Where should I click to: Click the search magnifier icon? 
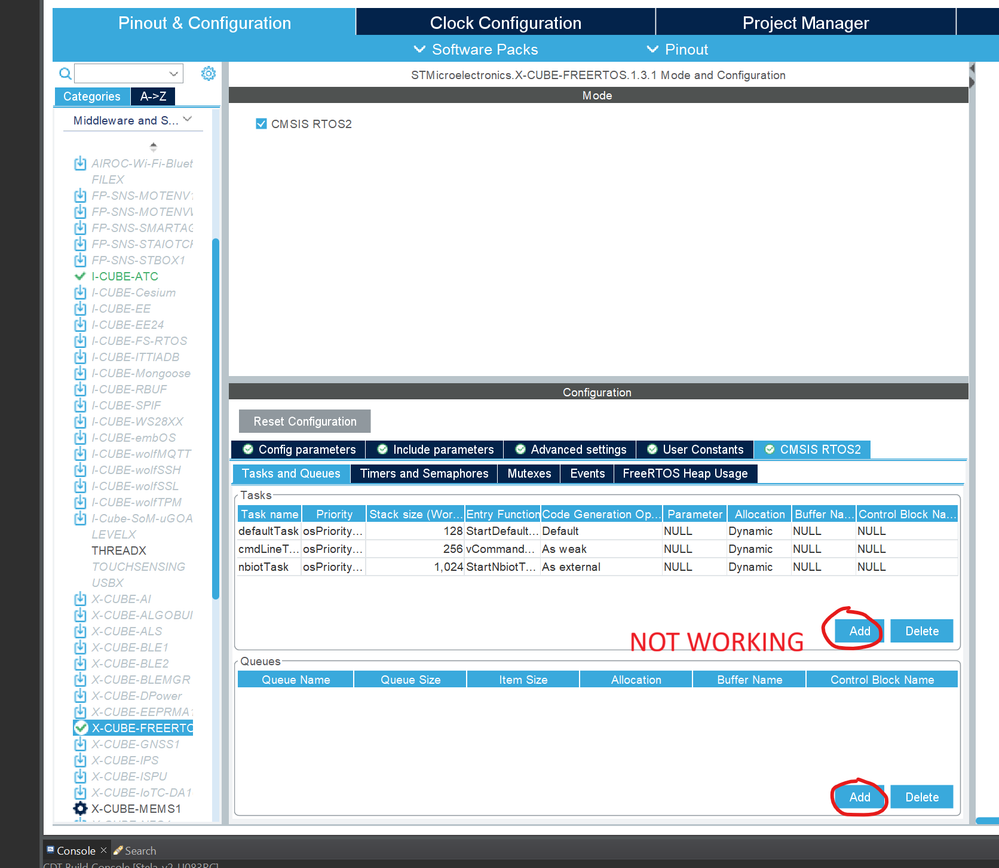pyautogui.click(x=65, y=73)
